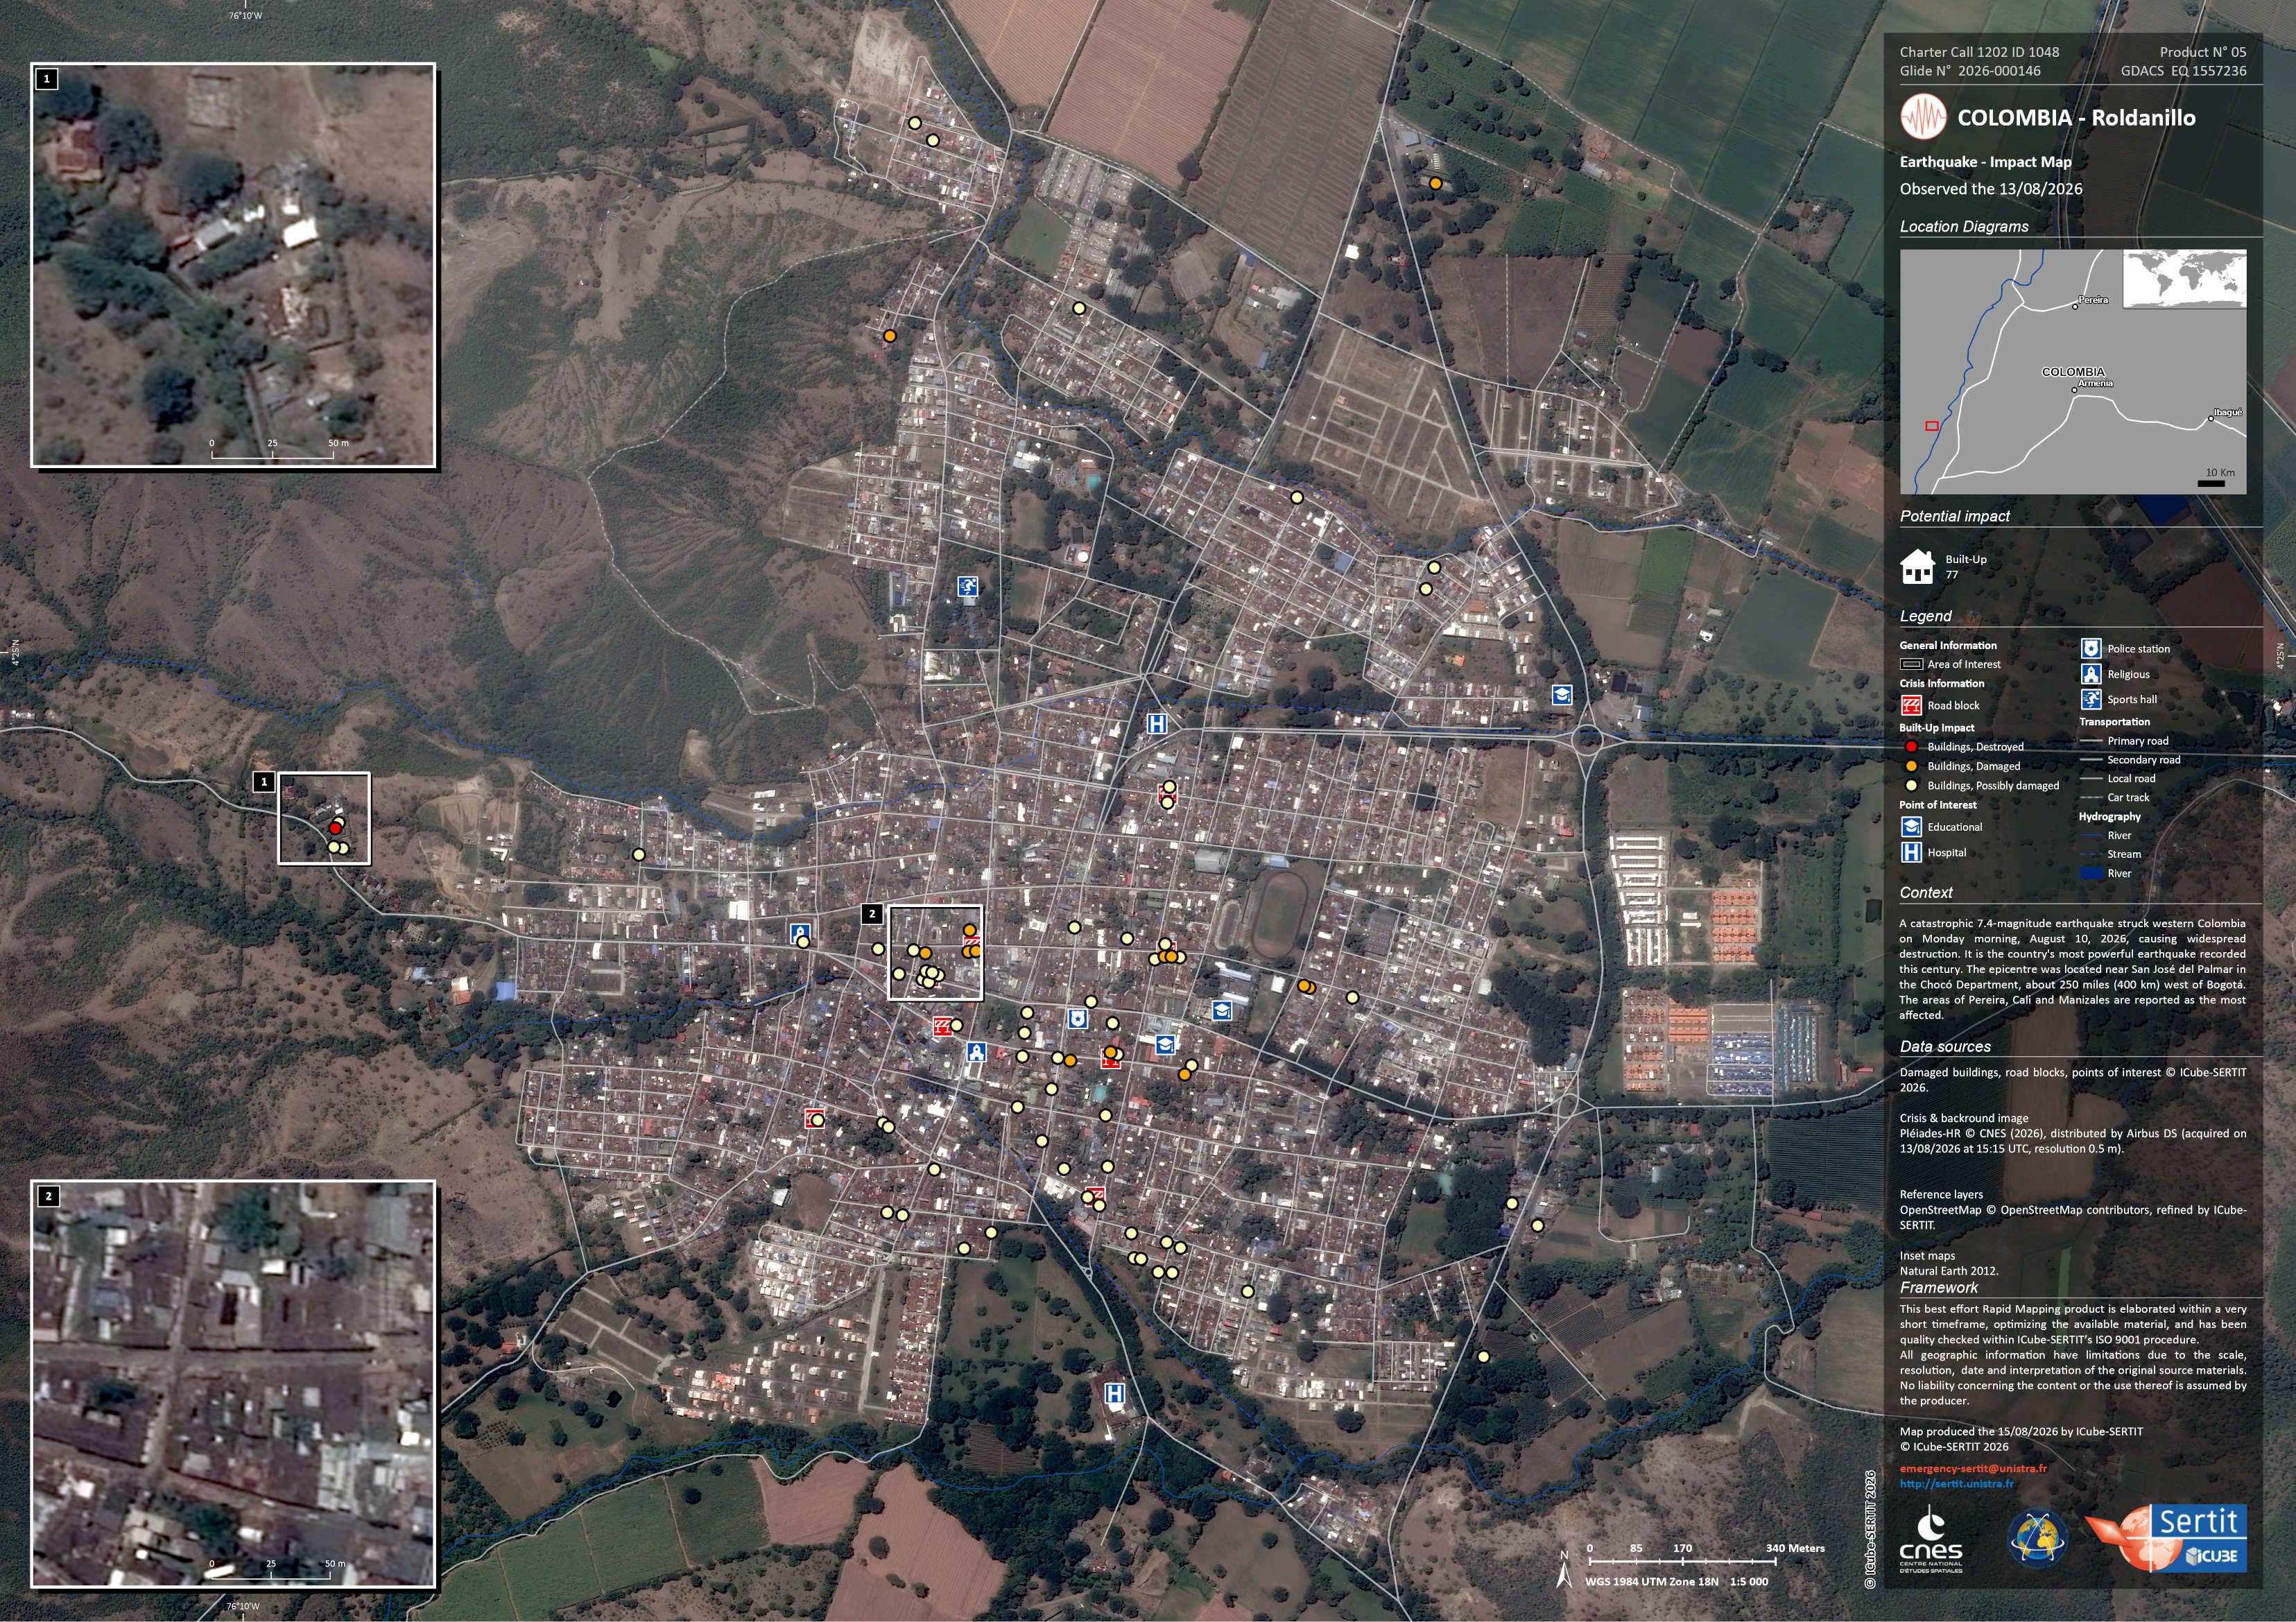Click the "Built-Up Impact" legend subheading
The width and height of the screenshot is (2296, 1622).
[x=1937, y=728]
